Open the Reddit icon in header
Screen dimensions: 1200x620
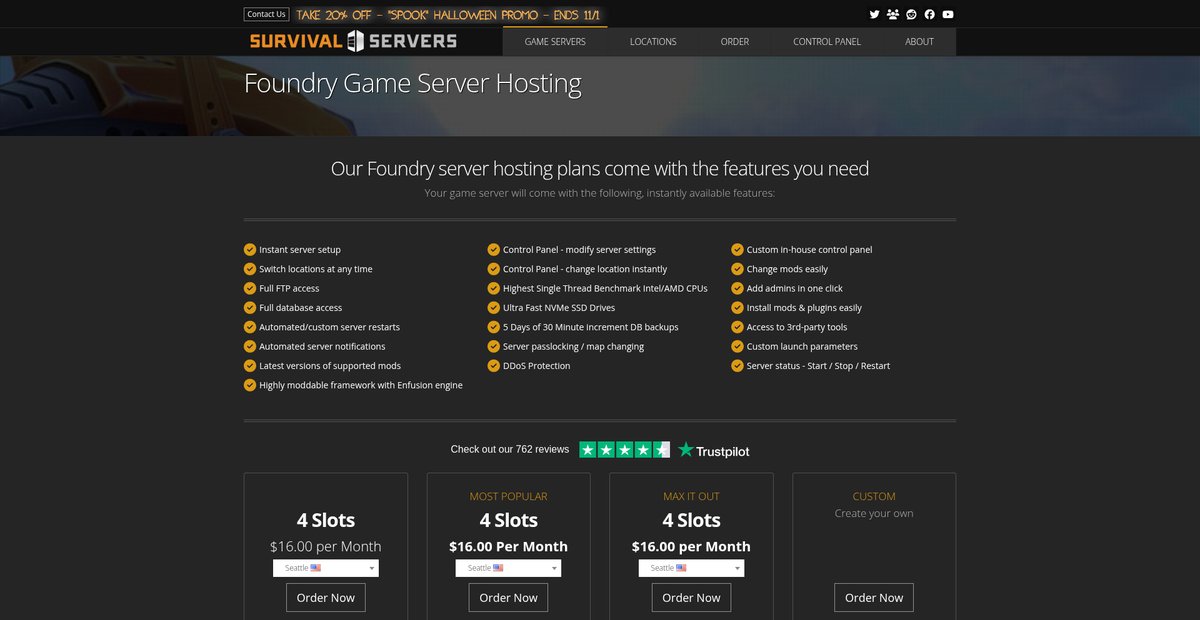(911, 14)
